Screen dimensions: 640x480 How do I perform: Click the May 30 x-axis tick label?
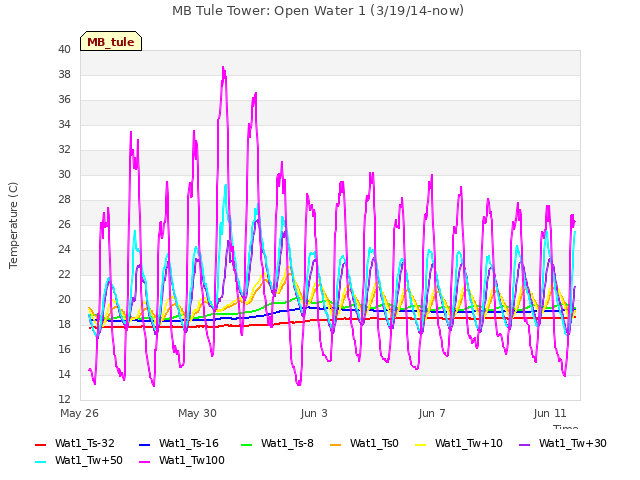tap(197, 413)
